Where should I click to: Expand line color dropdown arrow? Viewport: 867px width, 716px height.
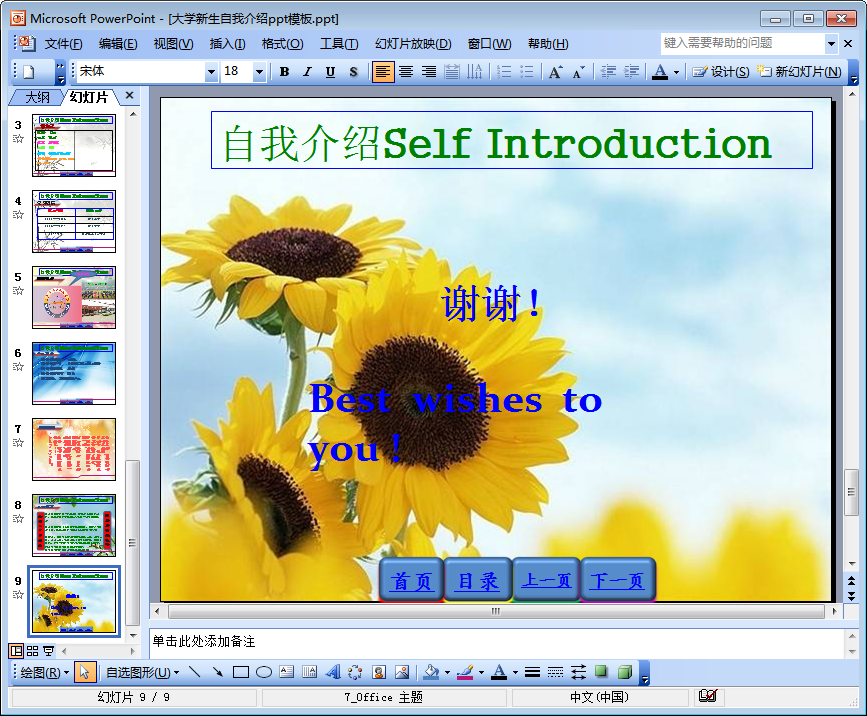(481, 672)
